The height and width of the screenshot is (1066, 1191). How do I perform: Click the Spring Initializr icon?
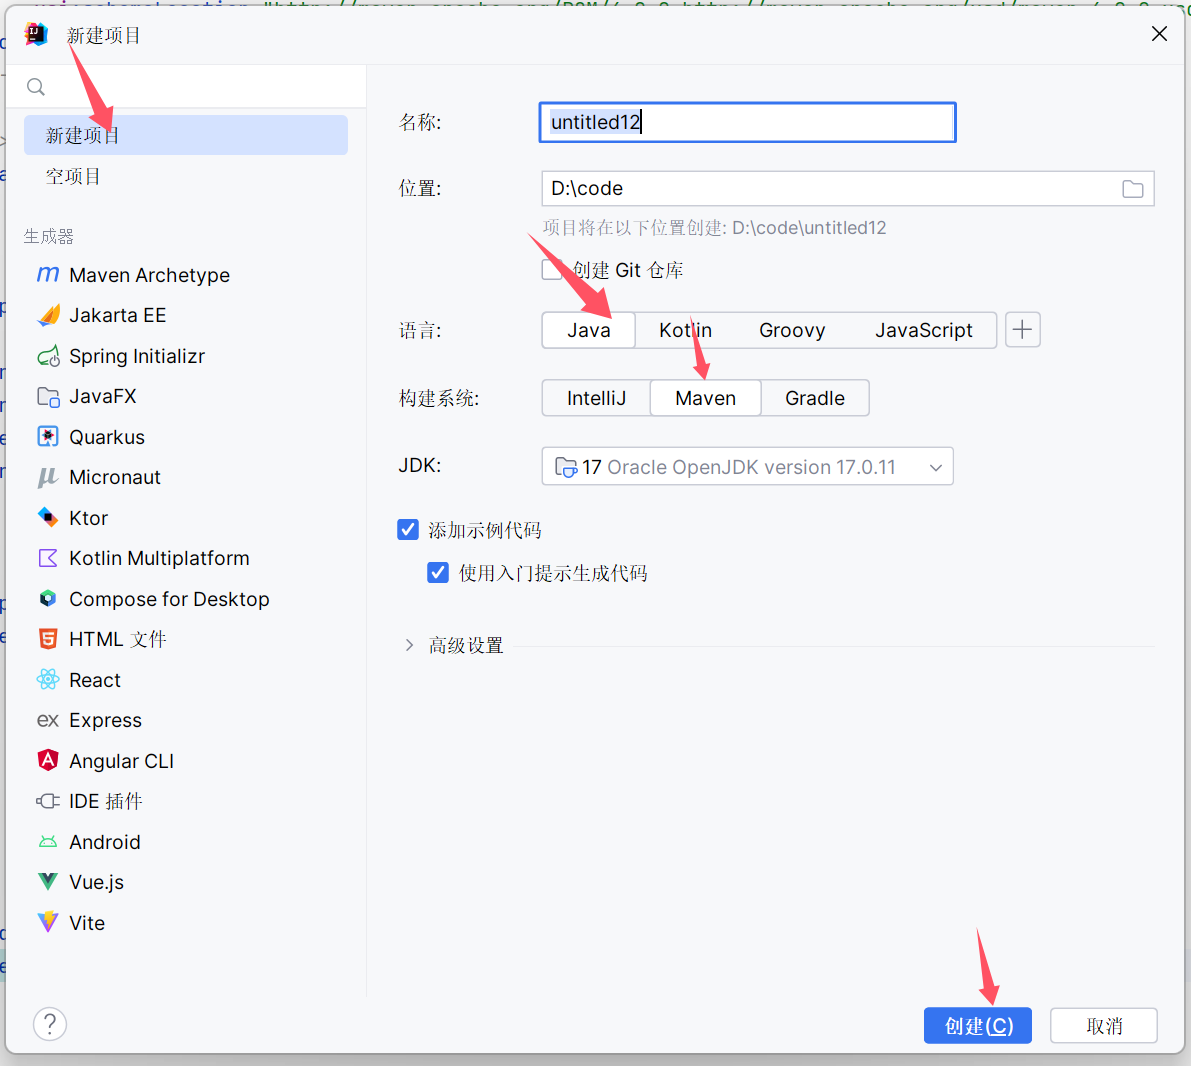(x=48, y=356)
